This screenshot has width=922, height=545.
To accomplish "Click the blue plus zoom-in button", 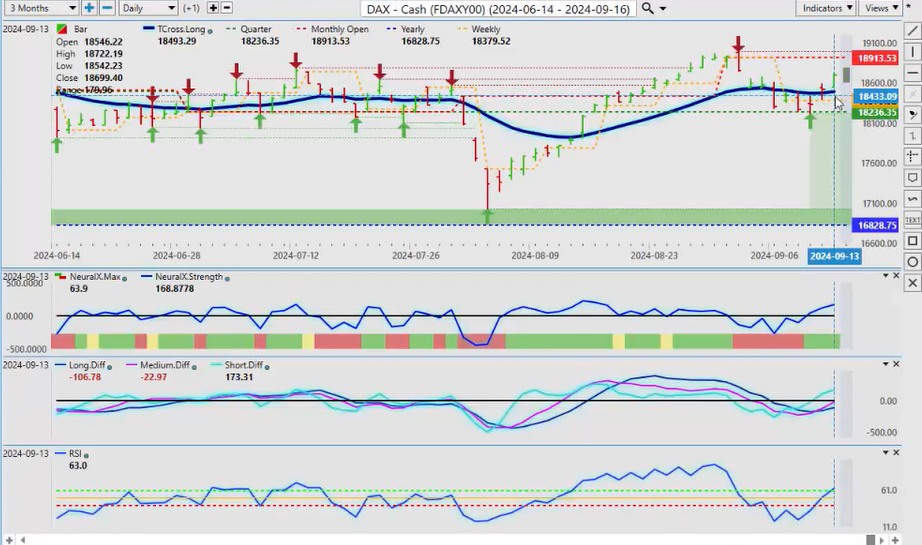I will coord(89,8).
